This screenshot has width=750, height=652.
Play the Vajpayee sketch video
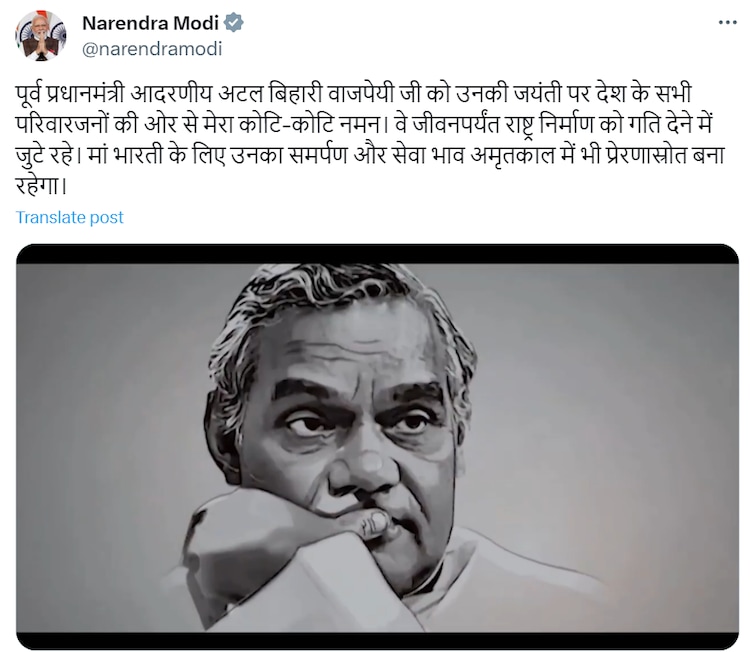click(x=377, y=447)
